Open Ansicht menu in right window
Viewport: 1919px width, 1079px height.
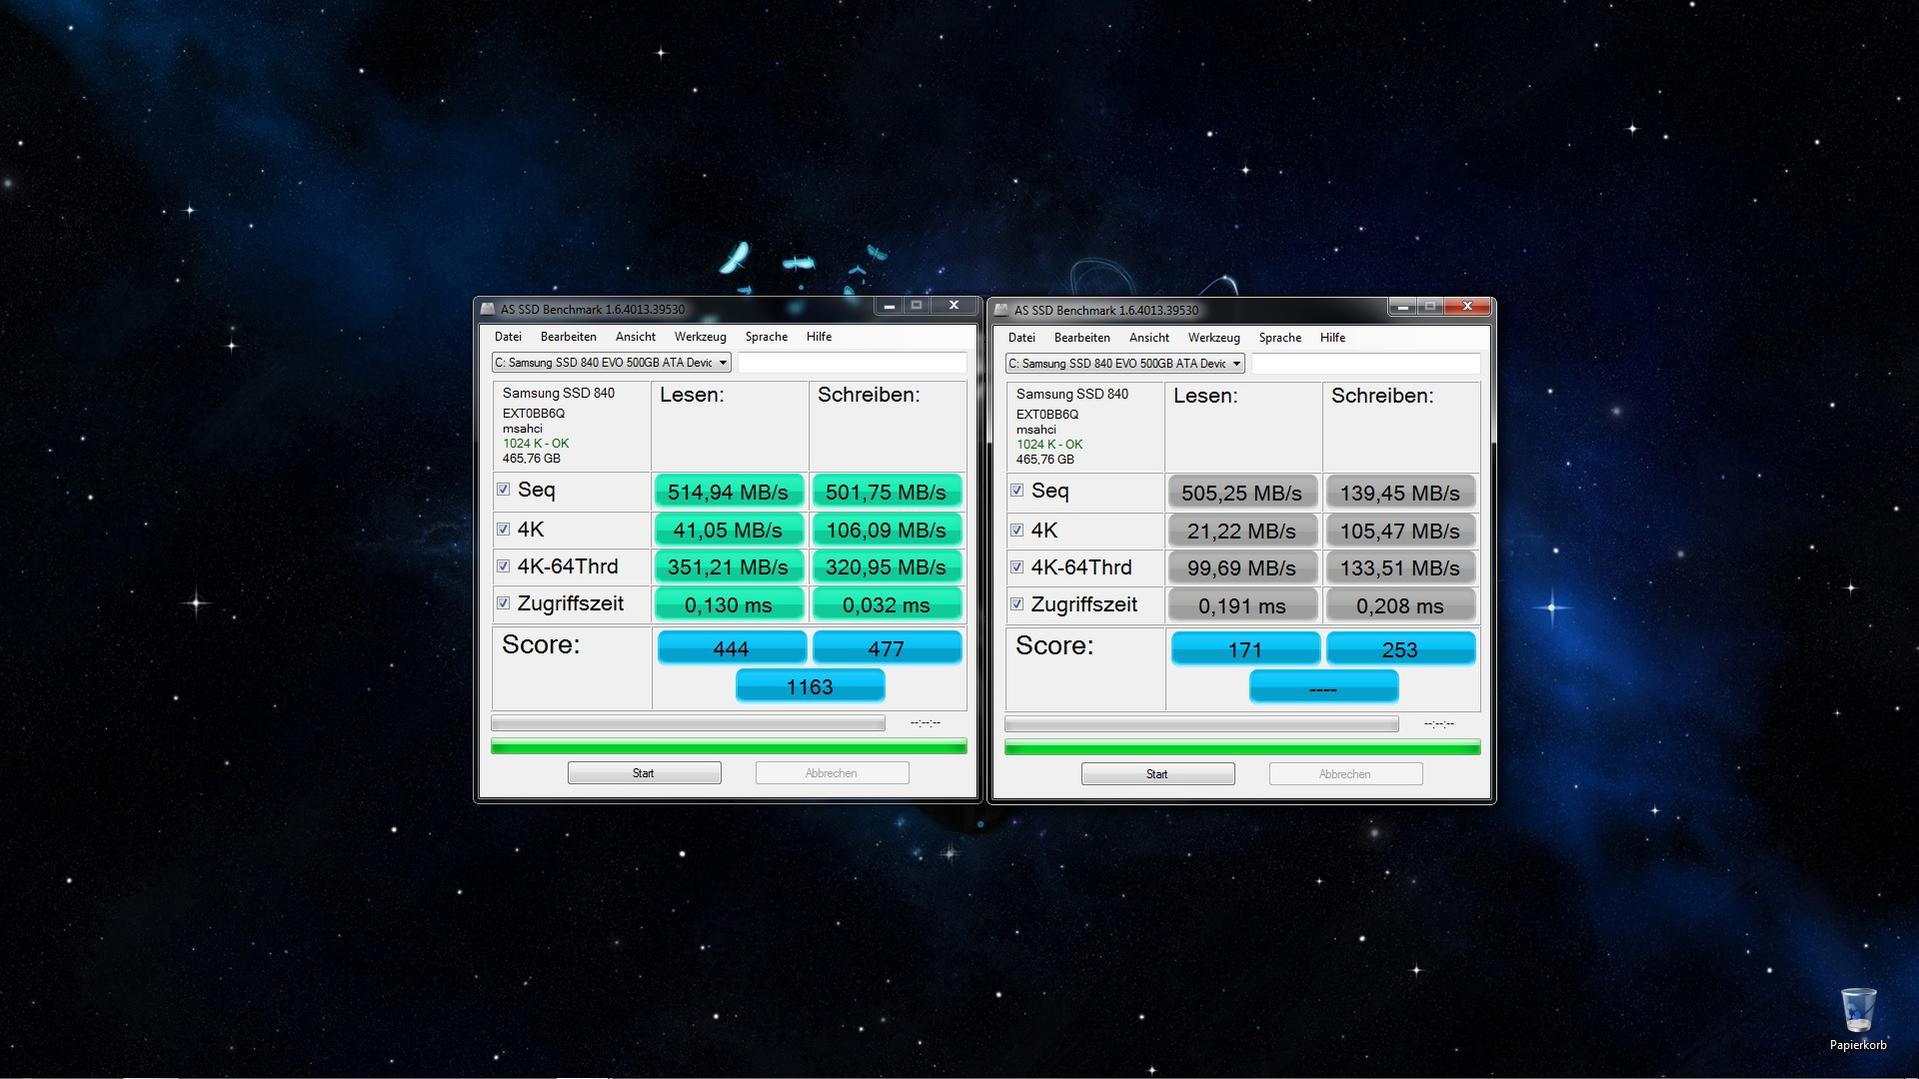pyautogui.click(x=1149, y=338)
